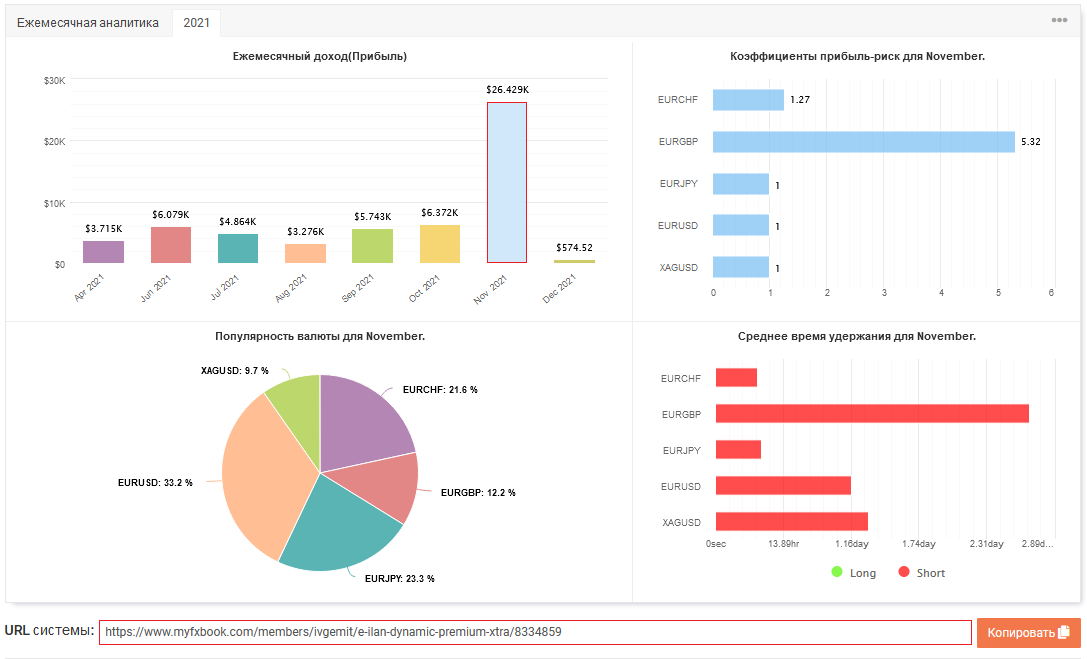Screen dimensions: 1087x659
Task: Toggle the Long legend item
Action: (x=853, y=572)
